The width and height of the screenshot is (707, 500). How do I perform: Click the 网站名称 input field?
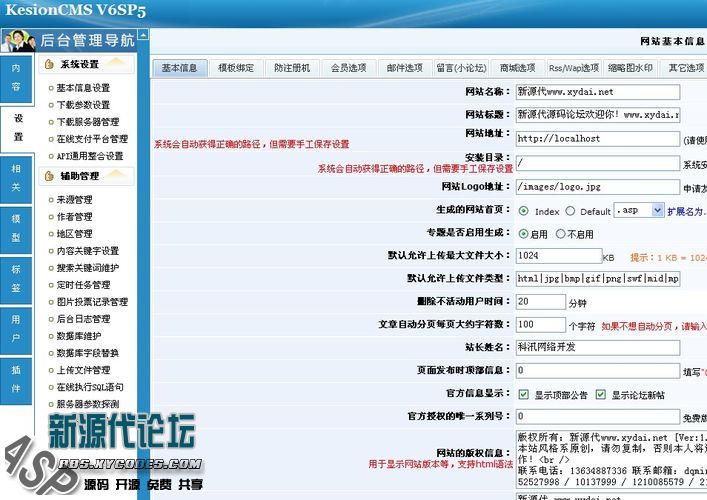[598, 92]
